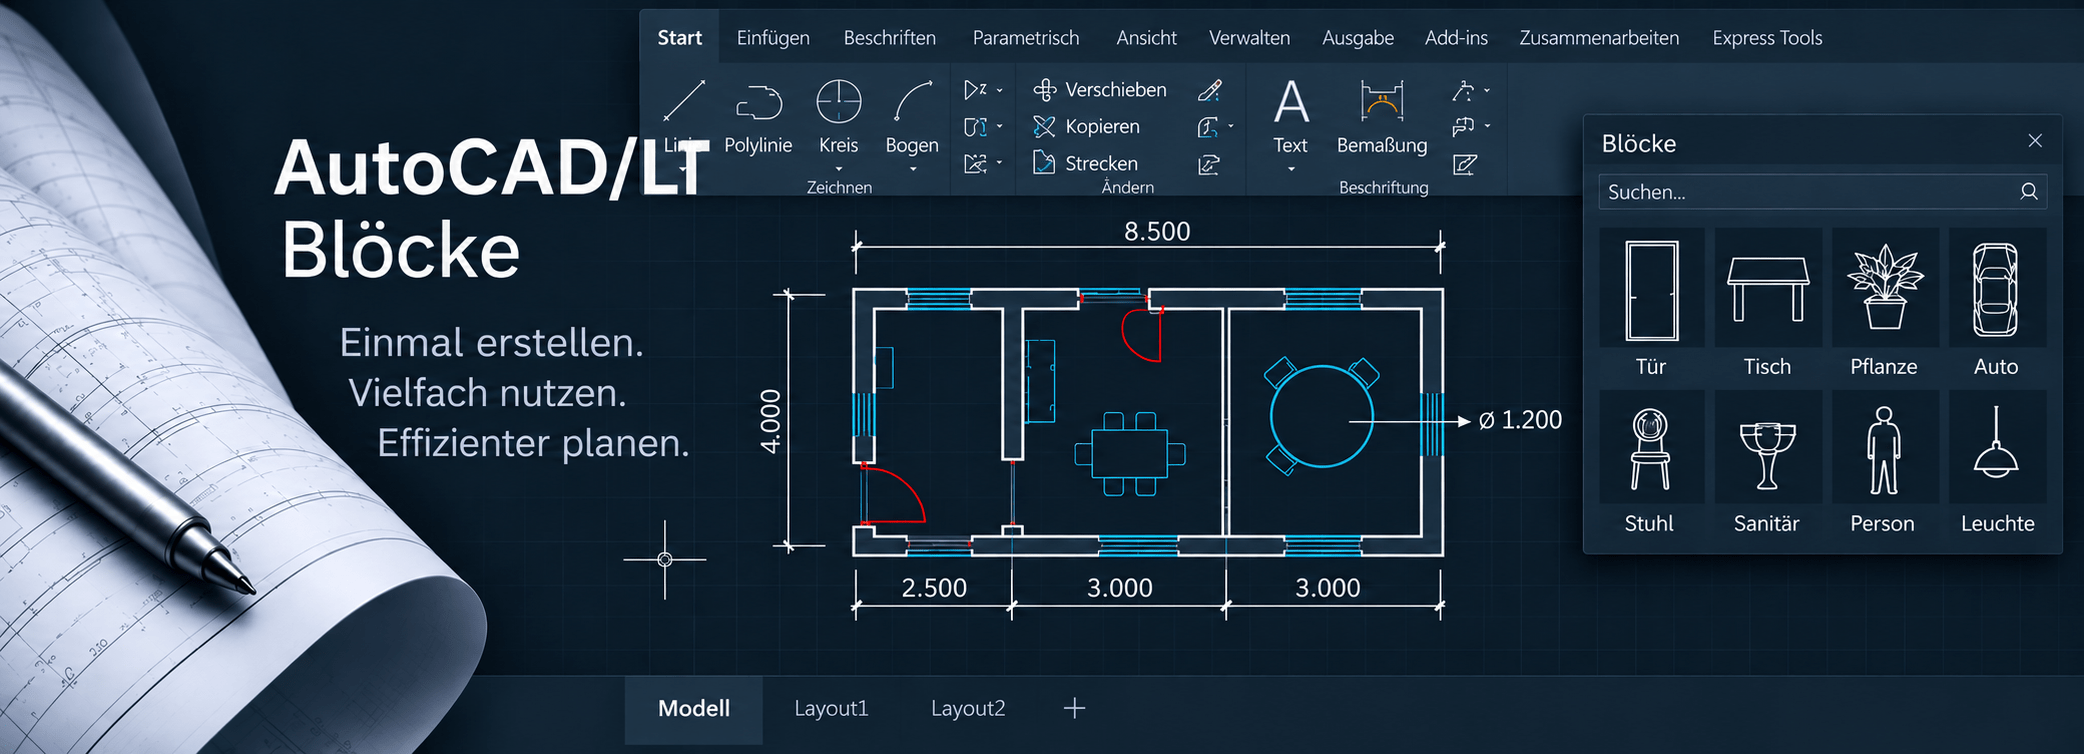The width and height of the screenshot is (2084, 754).
Task: Expand the arrow beside the bracket-shaped draw icon
Action: point(999,127)
